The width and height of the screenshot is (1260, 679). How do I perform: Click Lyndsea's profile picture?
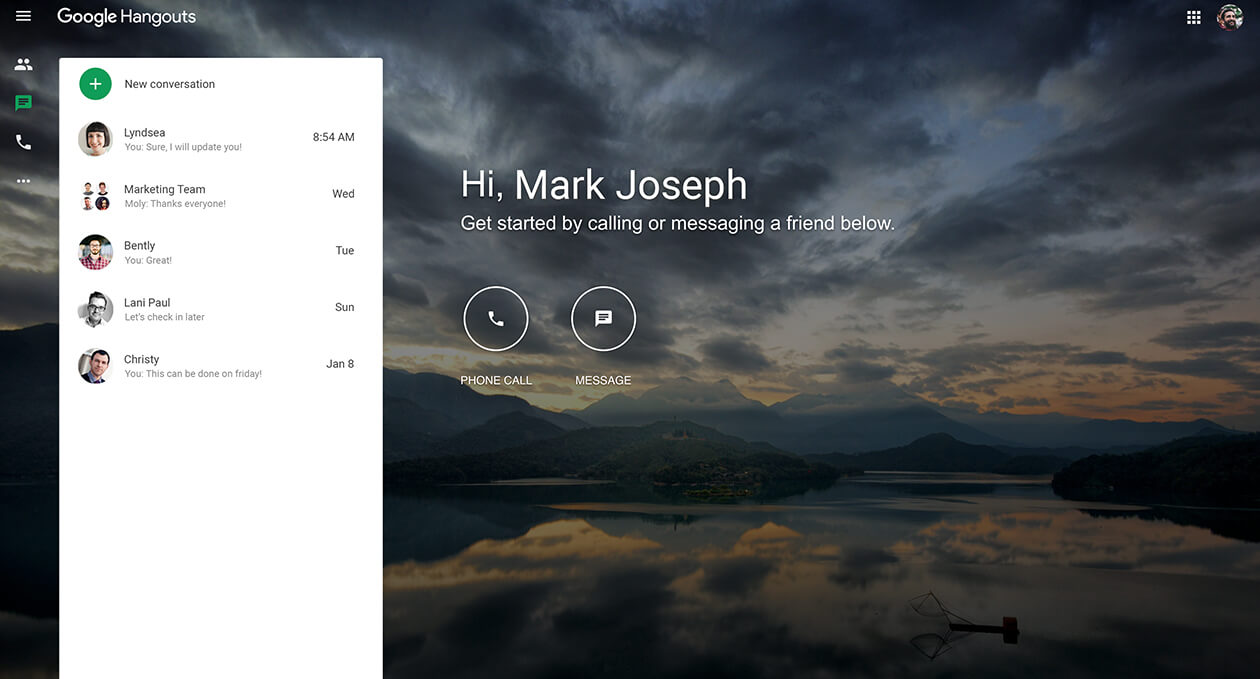click(95, 139)
